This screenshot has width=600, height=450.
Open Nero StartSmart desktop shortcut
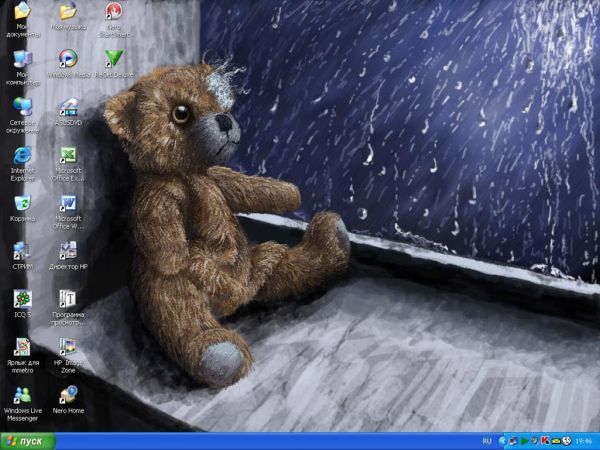tap(114, 12)
